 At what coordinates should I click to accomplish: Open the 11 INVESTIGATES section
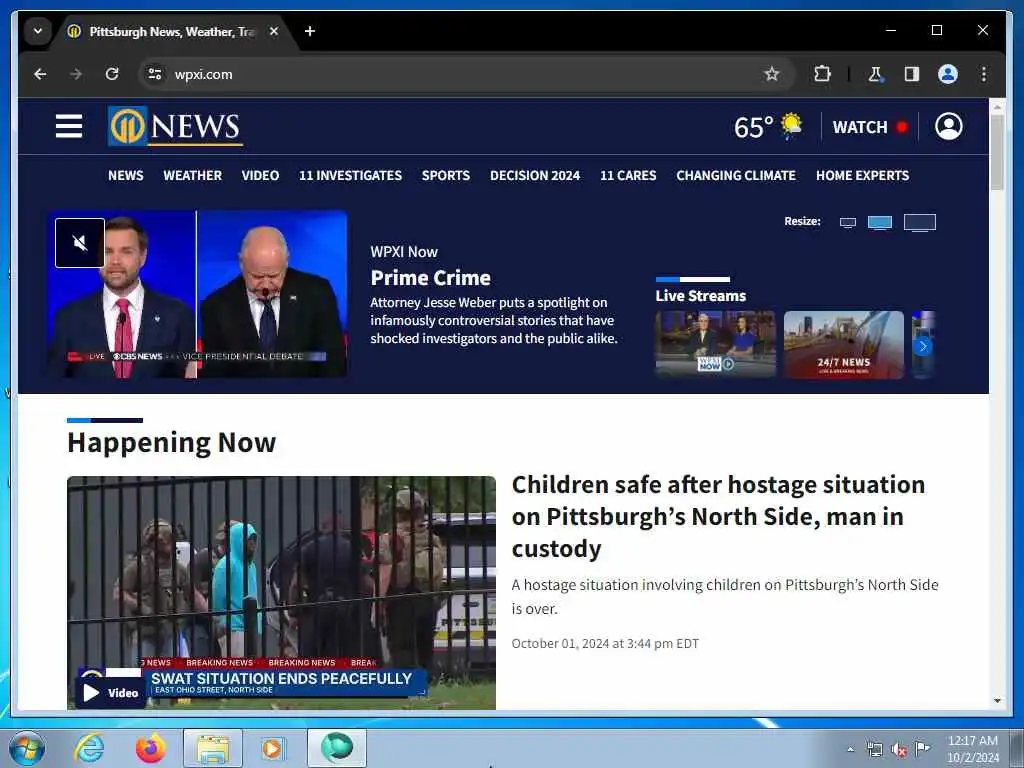[350, 176]
